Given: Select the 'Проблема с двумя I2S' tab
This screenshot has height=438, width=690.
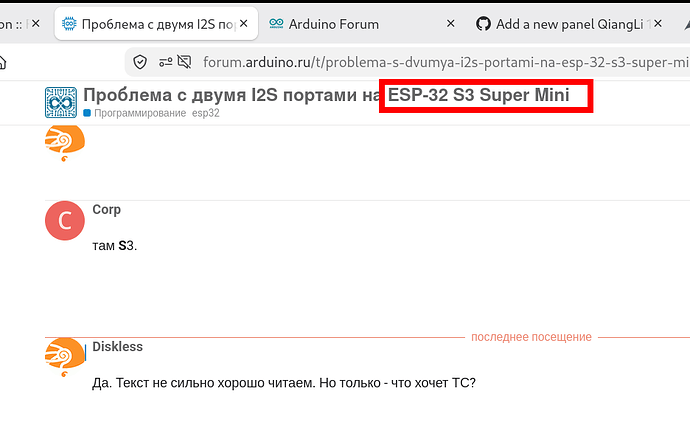Looking at the screenshot, I should click(156, 24).
